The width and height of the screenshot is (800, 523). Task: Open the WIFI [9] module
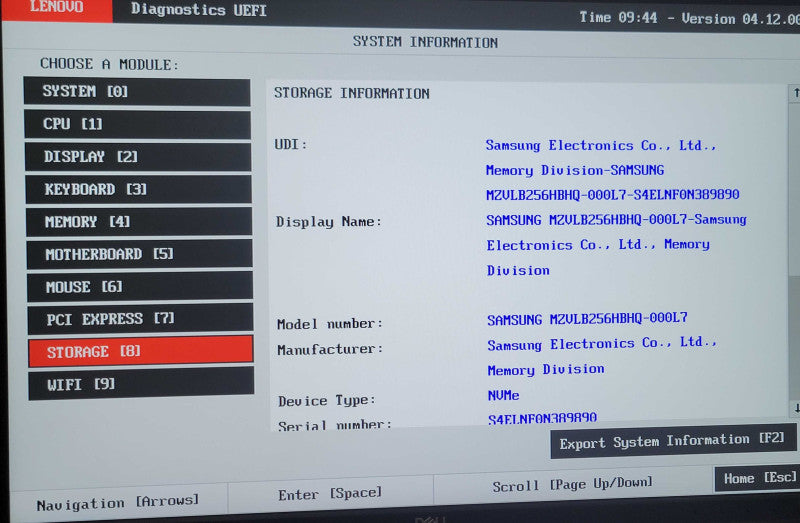(x=141, y=384)
